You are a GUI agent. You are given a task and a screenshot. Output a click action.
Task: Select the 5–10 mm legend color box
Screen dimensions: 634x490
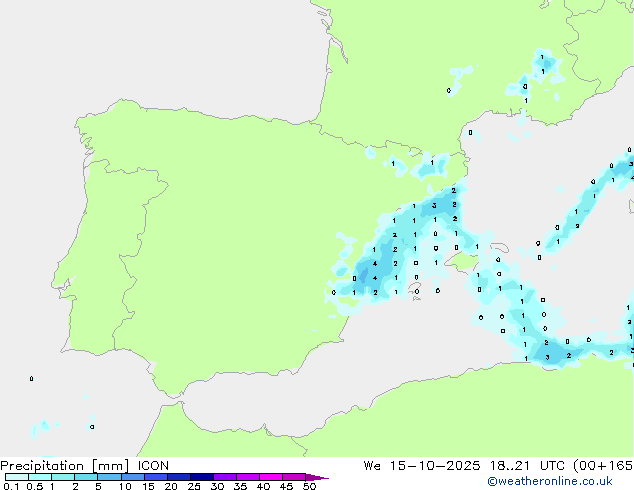[109, 477]
